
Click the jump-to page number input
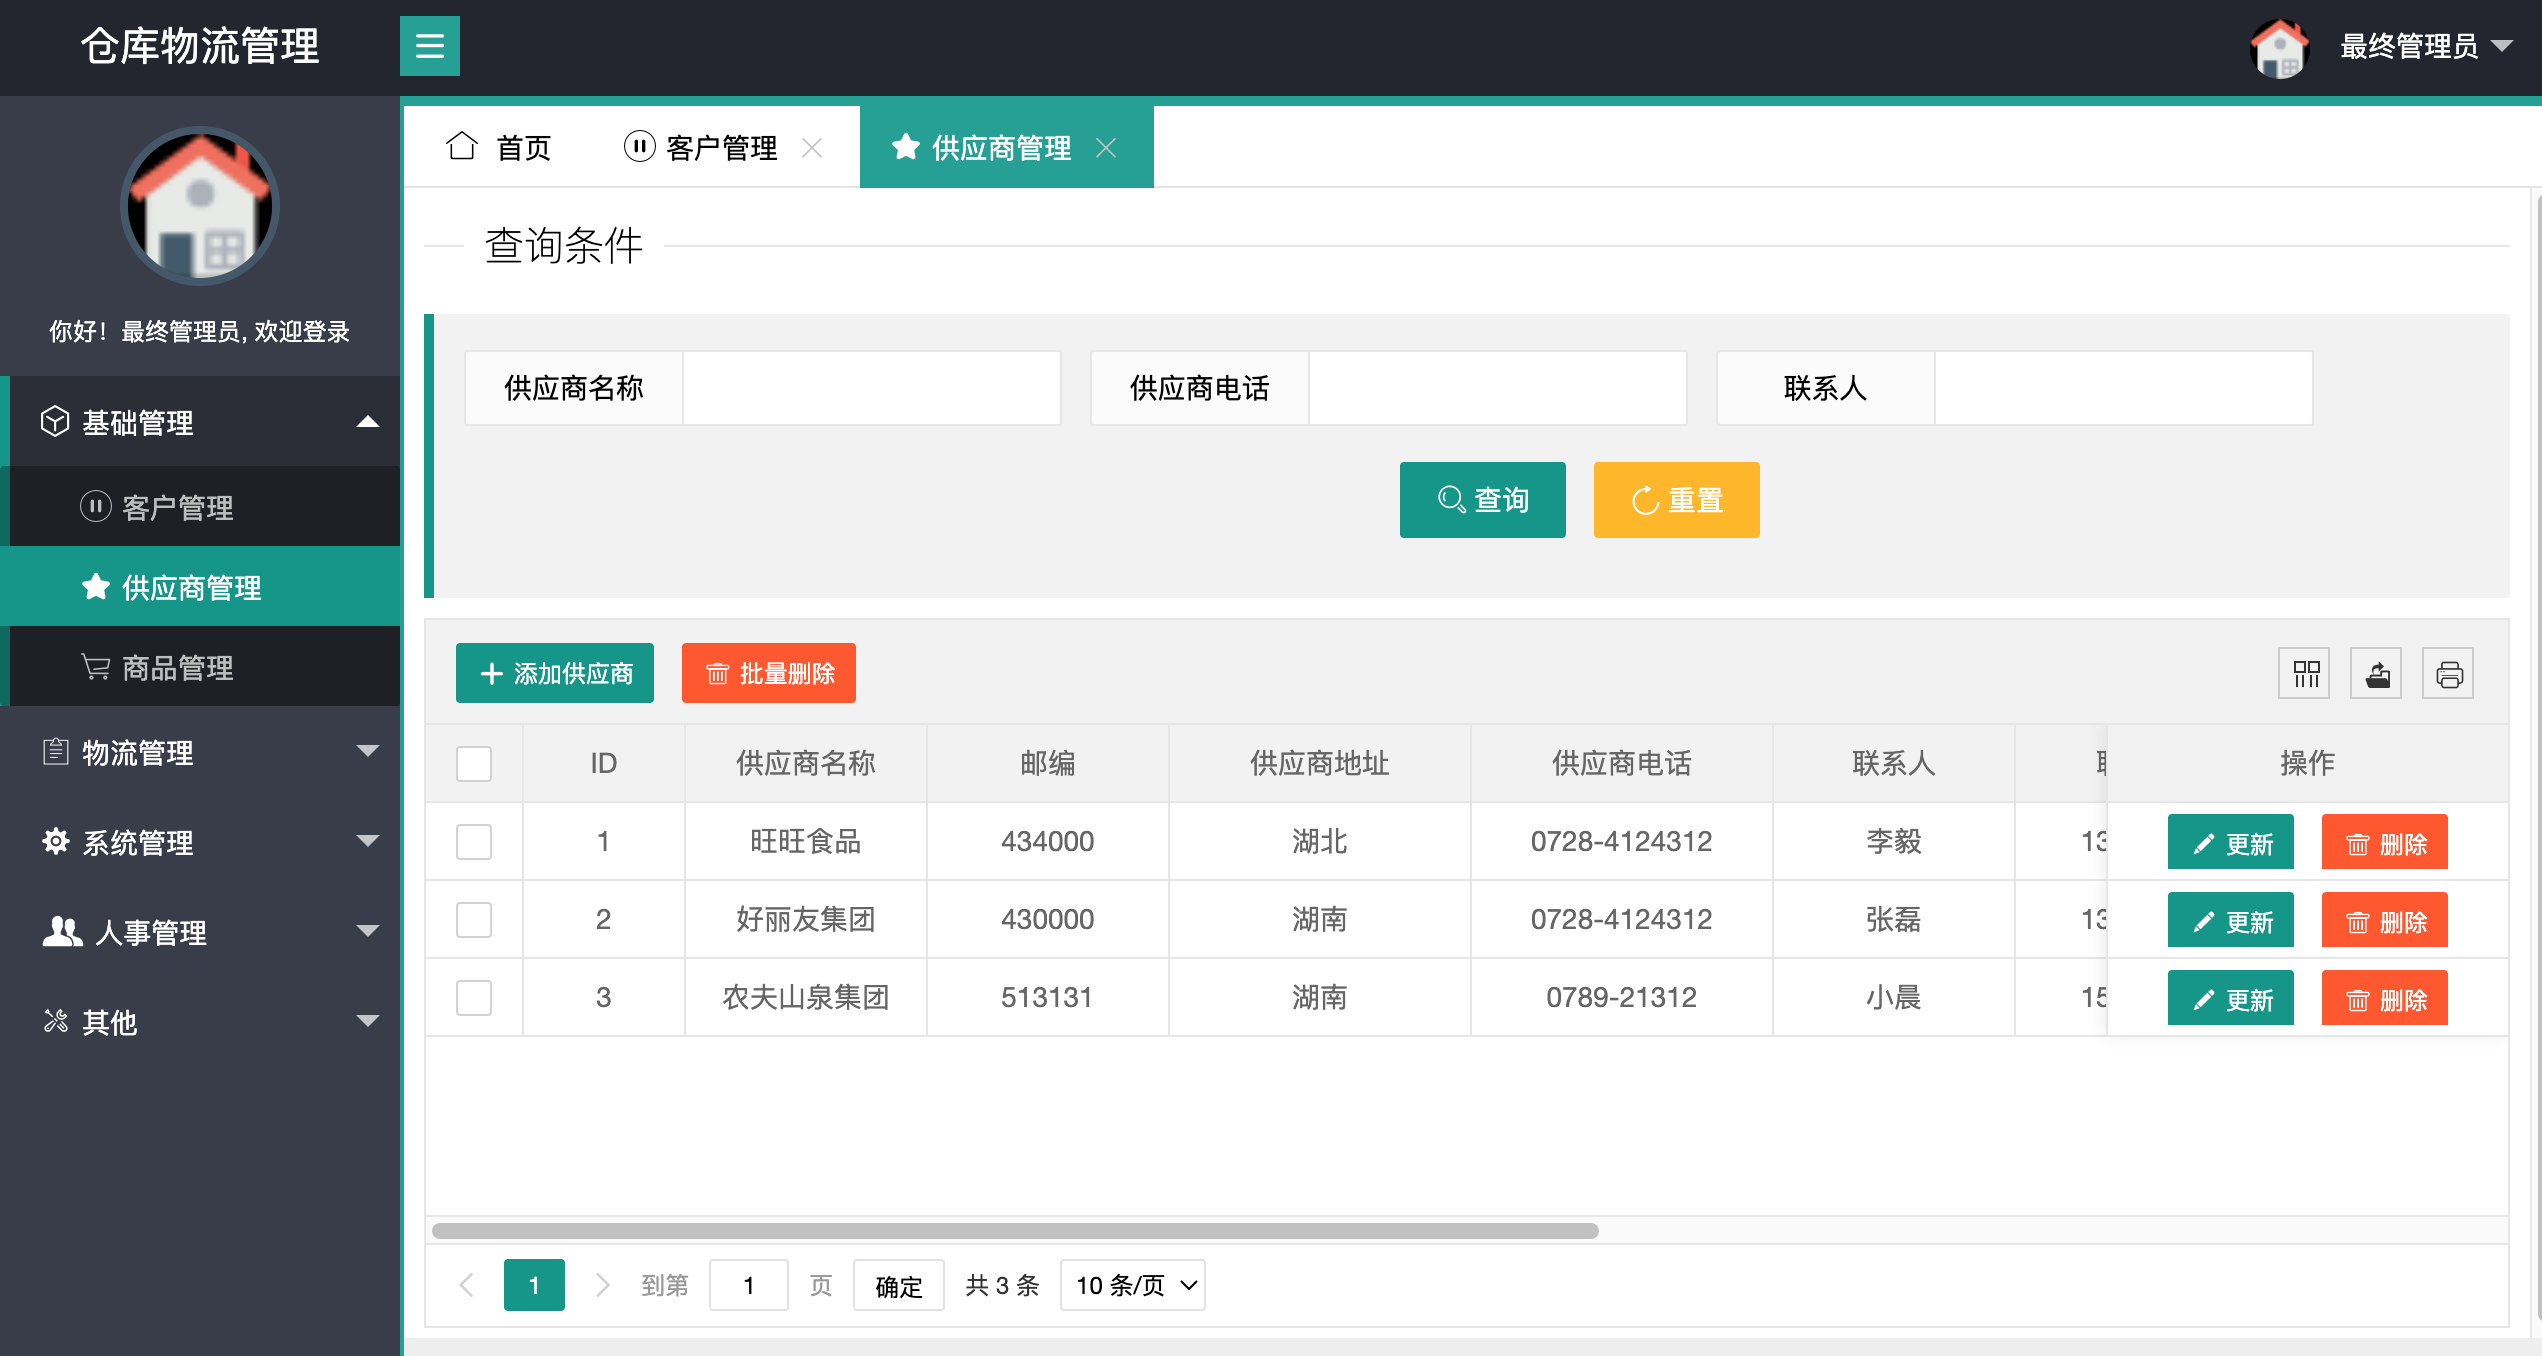click(749, 1285)
